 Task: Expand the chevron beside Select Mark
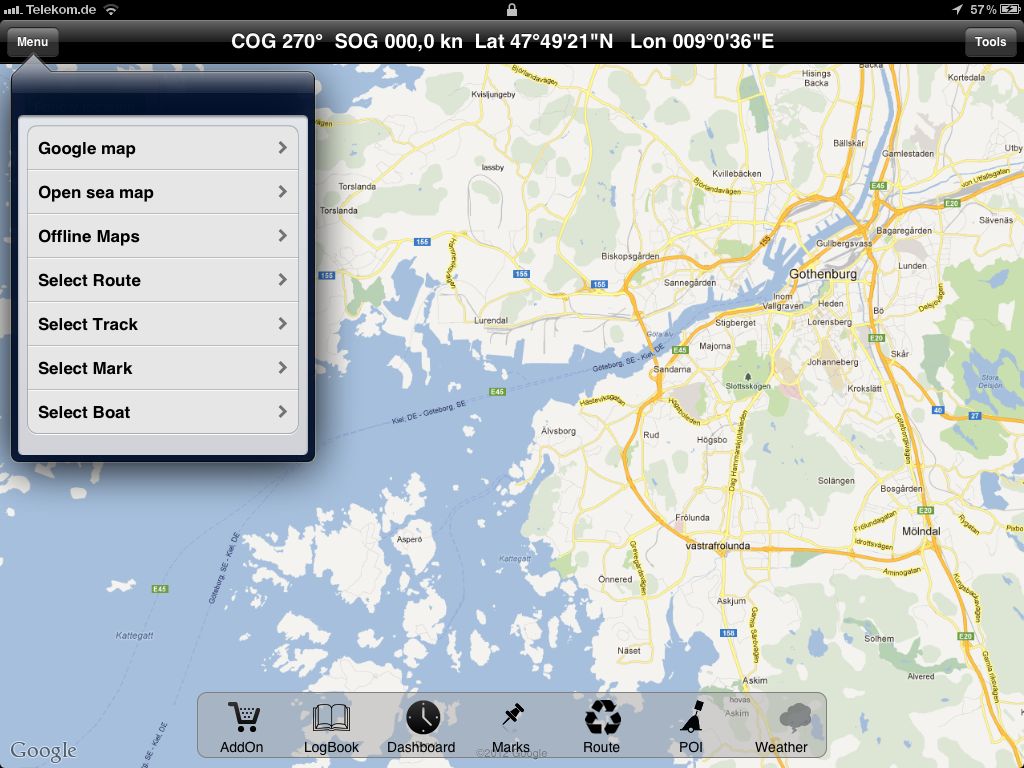coord(283,368)
